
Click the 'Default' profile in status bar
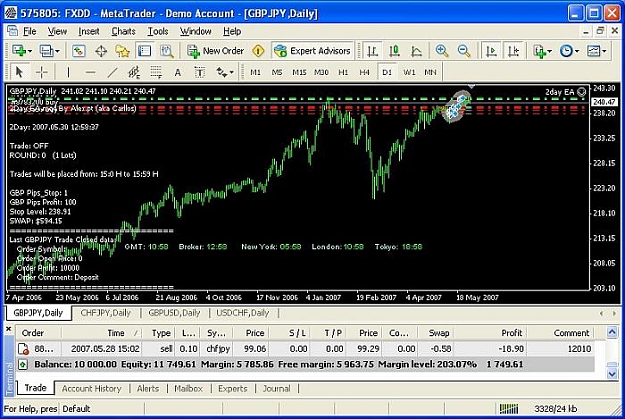77,409
